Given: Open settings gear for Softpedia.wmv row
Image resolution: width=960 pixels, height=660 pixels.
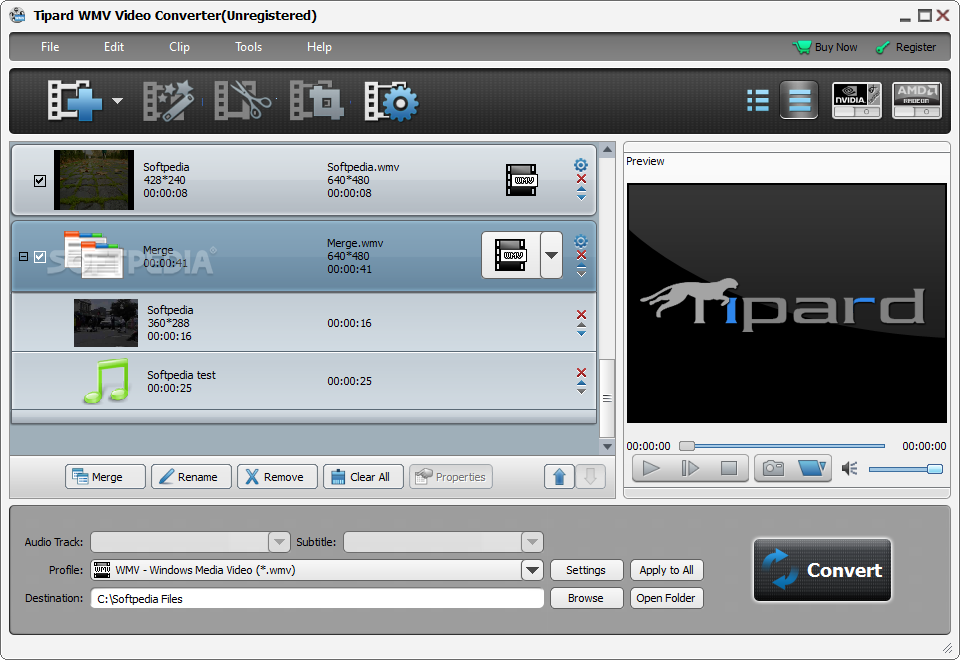Looking at the screenshot, I should click(x=581, y=165).
